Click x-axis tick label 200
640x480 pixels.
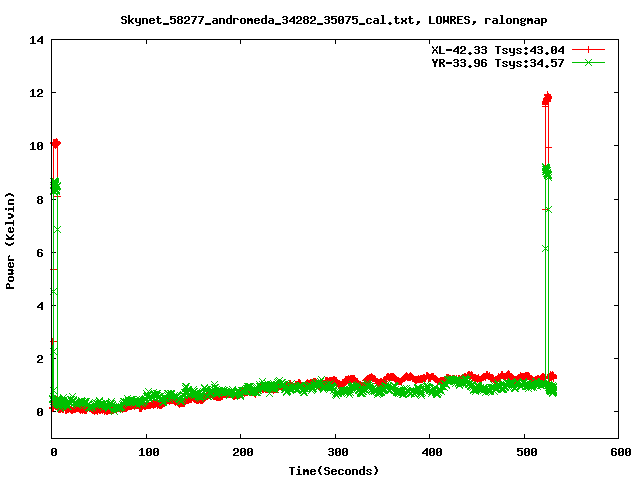(x=243, y=452)
